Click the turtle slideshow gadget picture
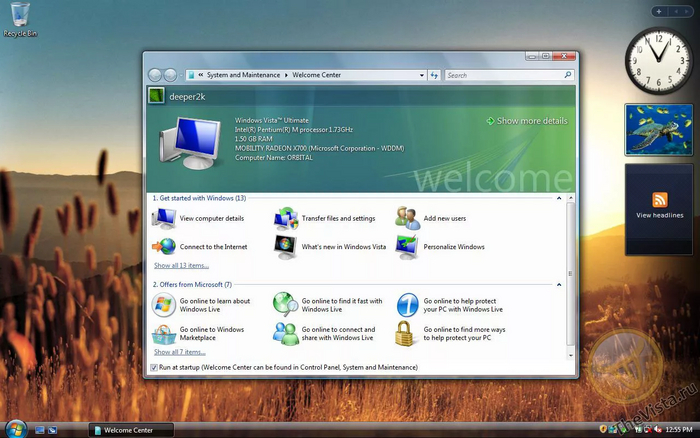This screenshot has width=700, height=438. coord(659,129)
